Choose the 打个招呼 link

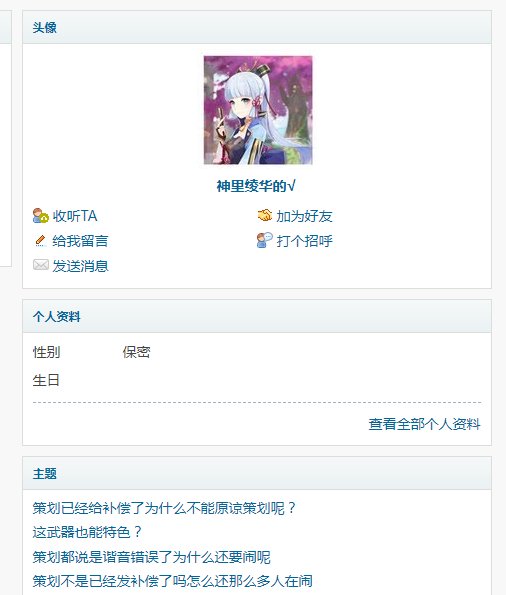coord(304,241)
